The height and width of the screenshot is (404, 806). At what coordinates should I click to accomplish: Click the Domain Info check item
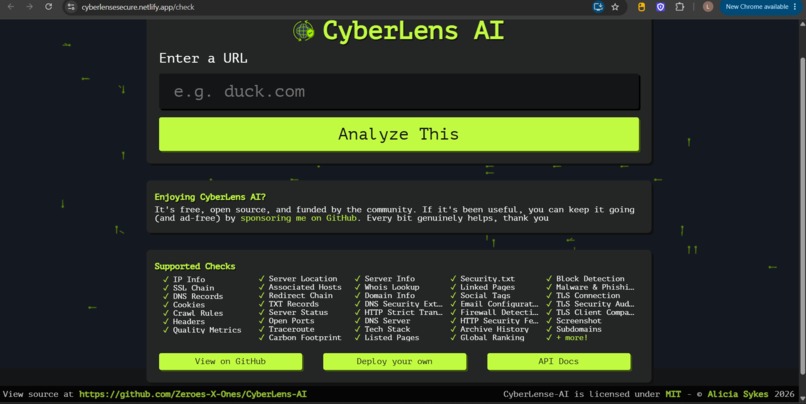coord(390,296)
